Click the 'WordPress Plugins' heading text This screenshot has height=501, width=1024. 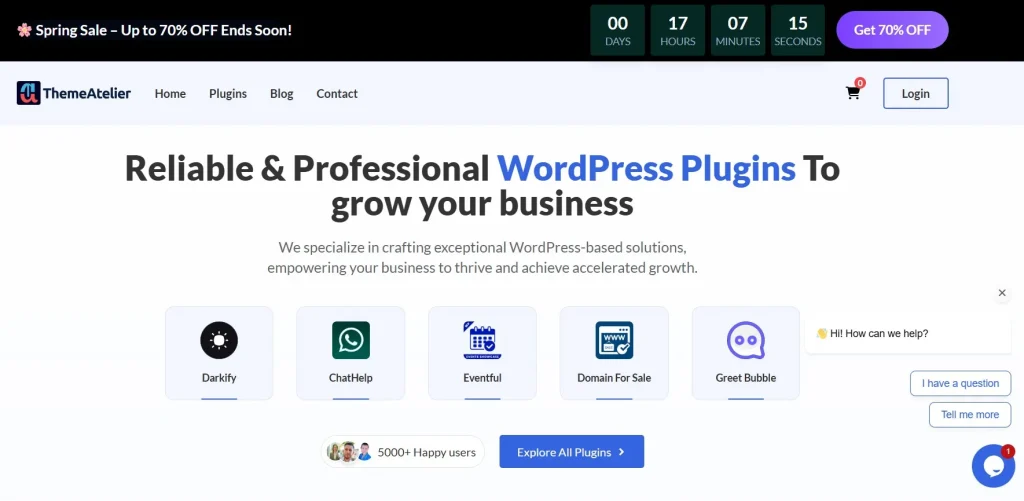tap(647, 169)
